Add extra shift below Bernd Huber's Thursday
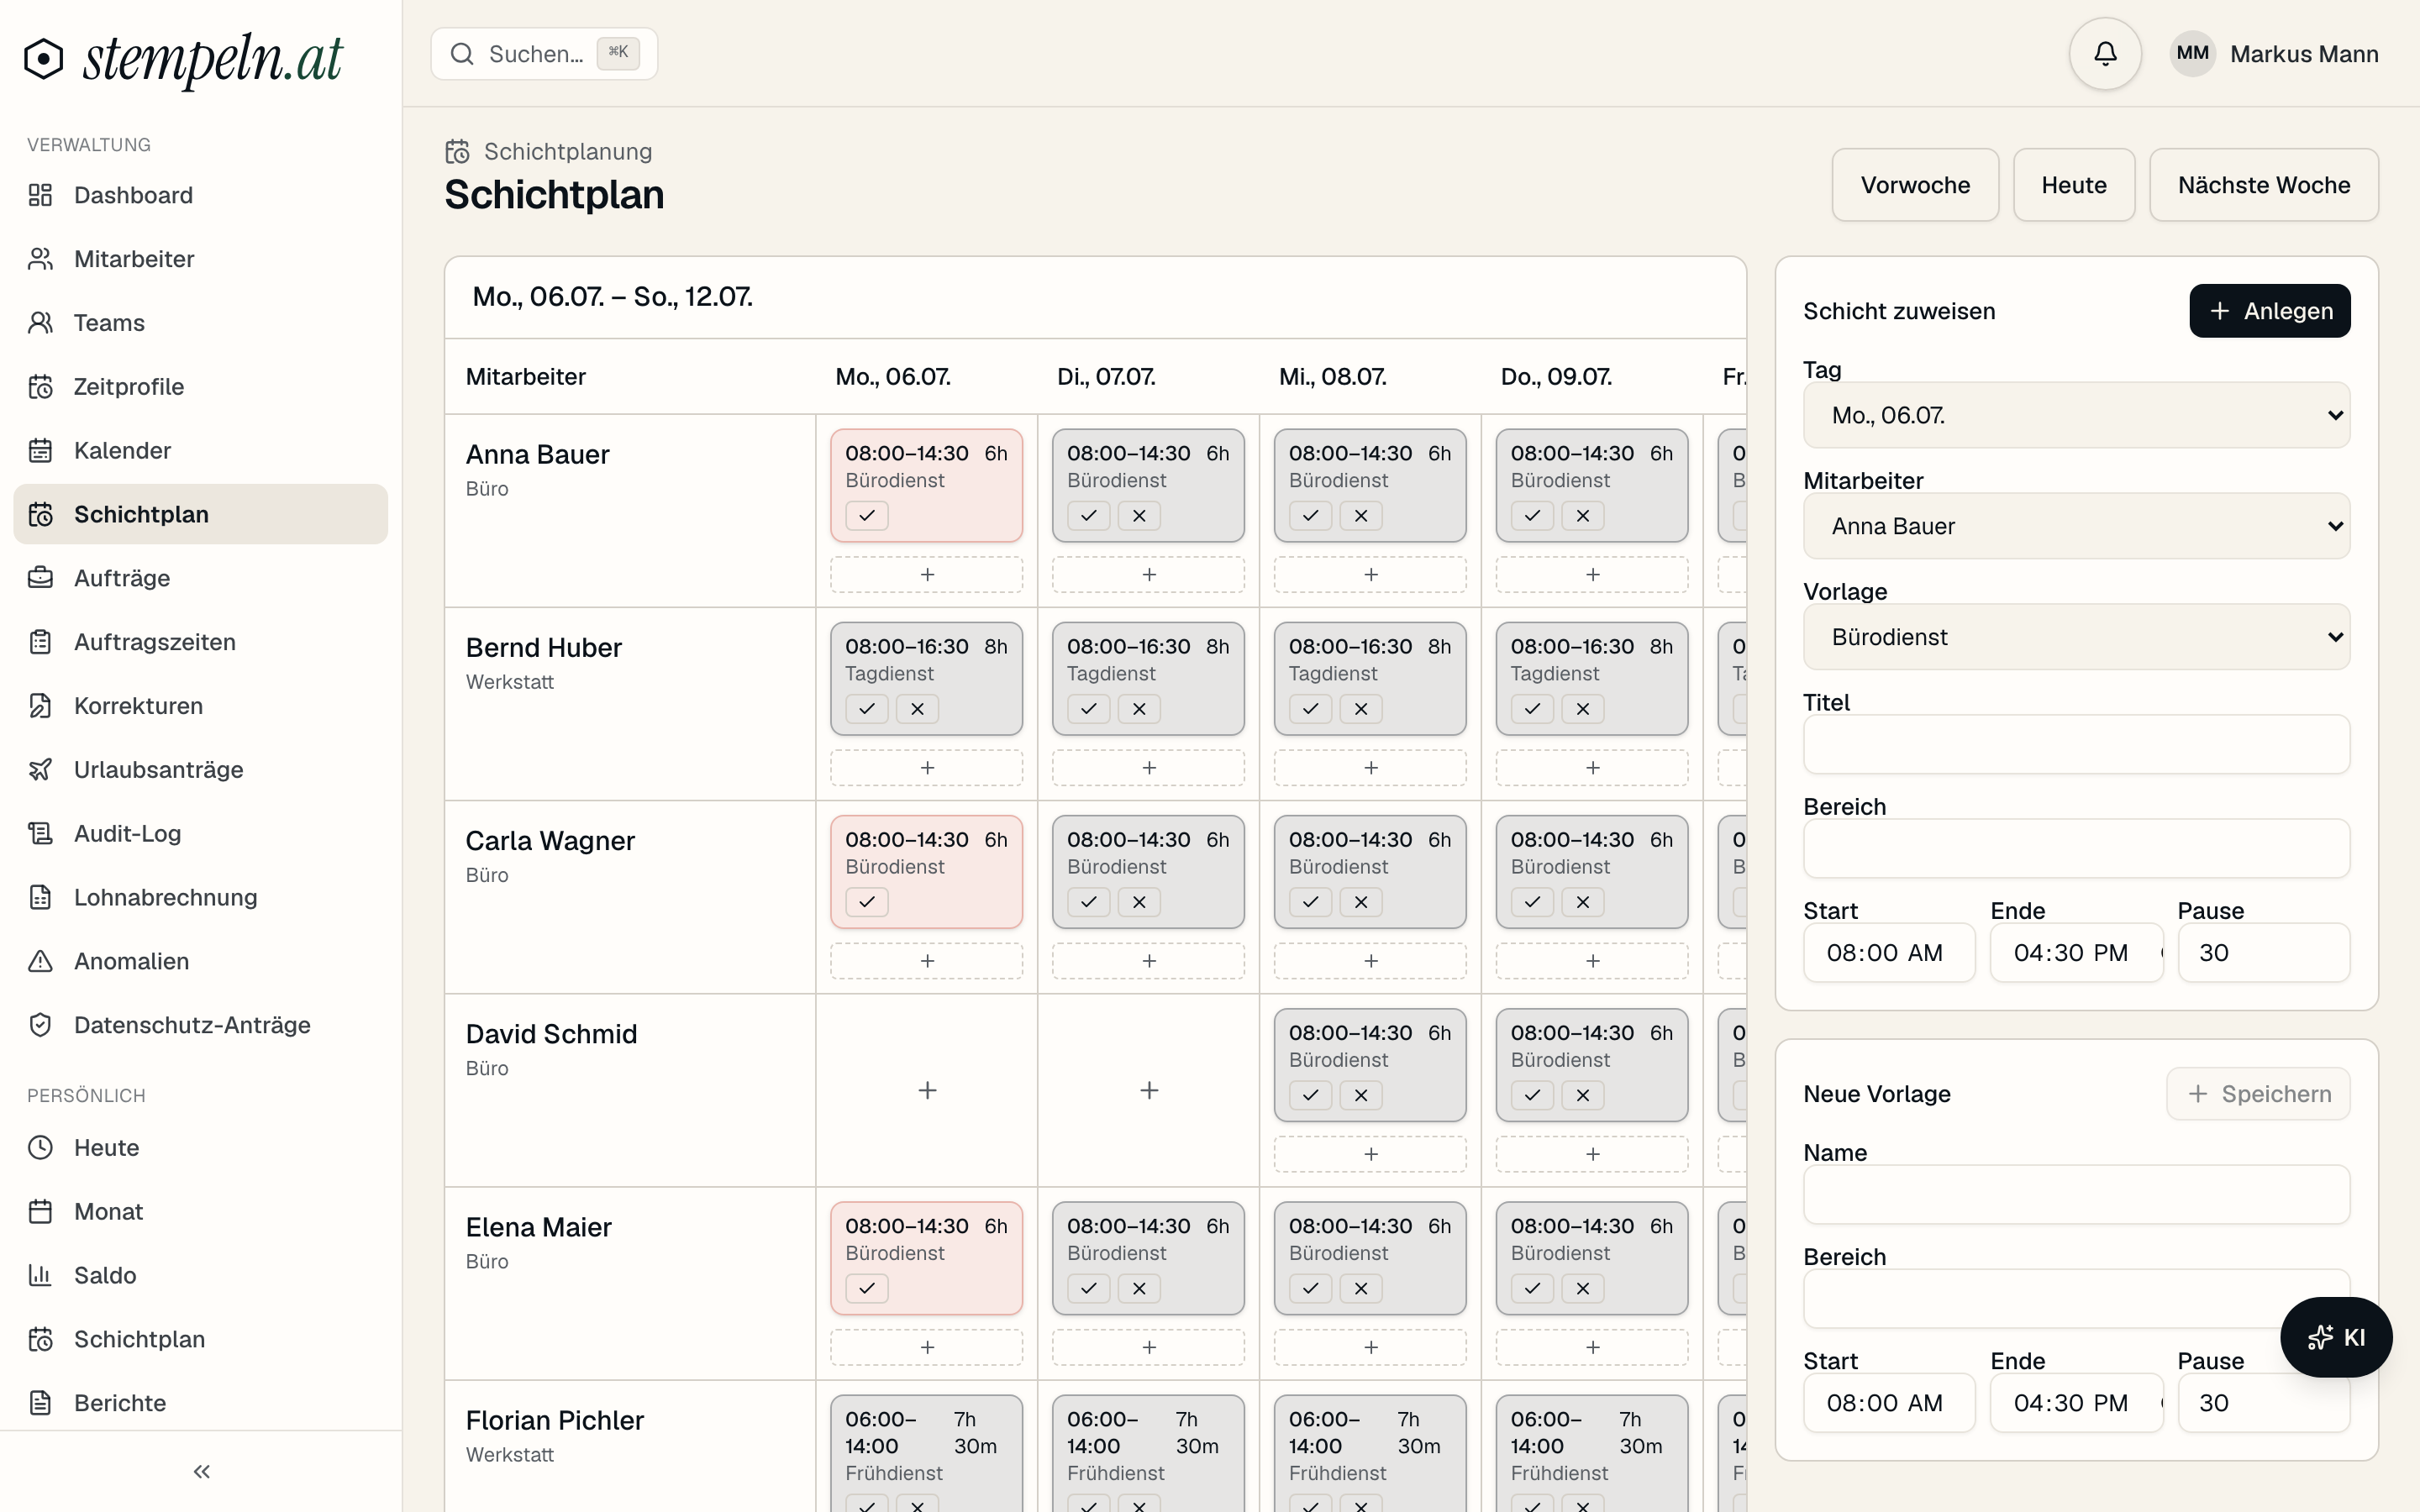The width and height of the screenshot is (2420, 1512). pos(1593,768)
